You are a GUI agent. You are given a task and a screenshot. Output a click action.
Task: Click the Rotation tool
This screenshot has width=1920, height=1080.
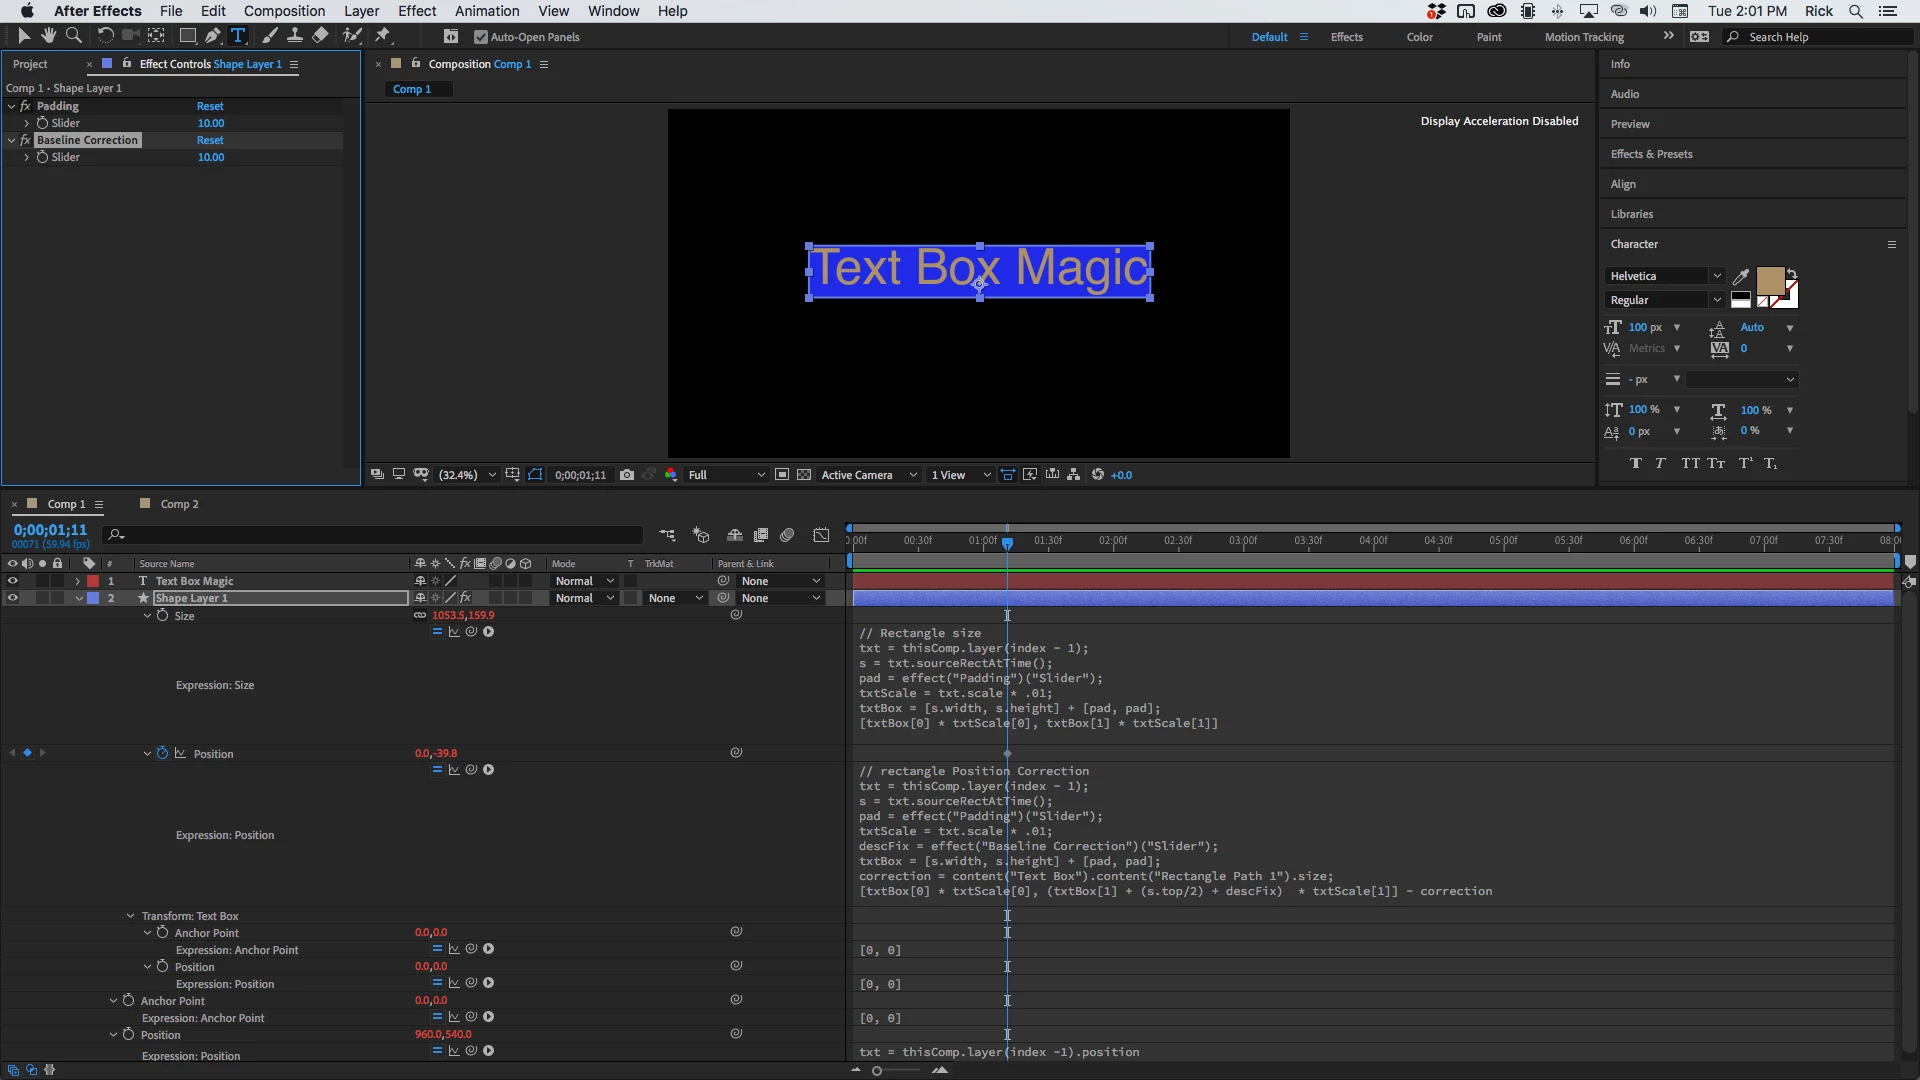point(105,36)
